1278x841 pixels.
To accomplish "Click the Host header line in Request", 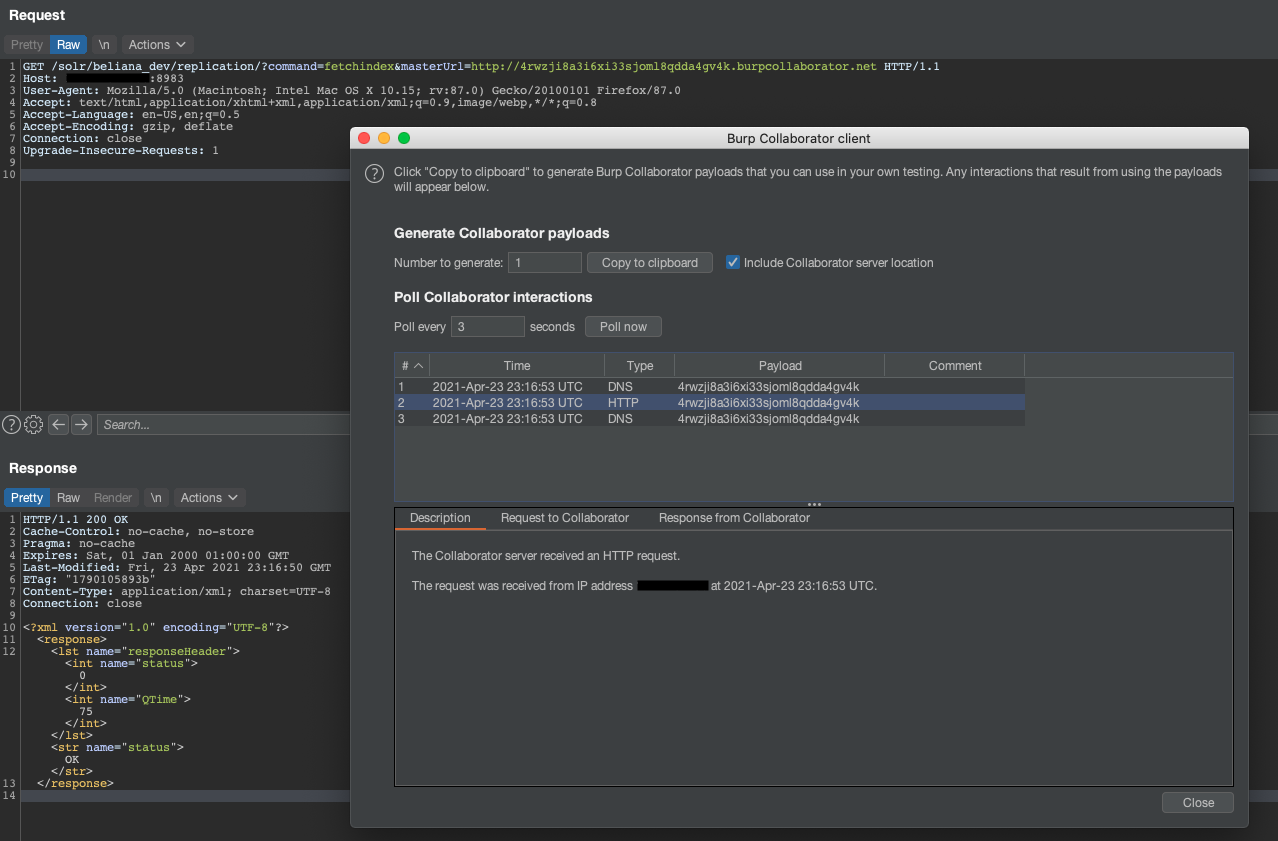I will [x=103, y=78].
